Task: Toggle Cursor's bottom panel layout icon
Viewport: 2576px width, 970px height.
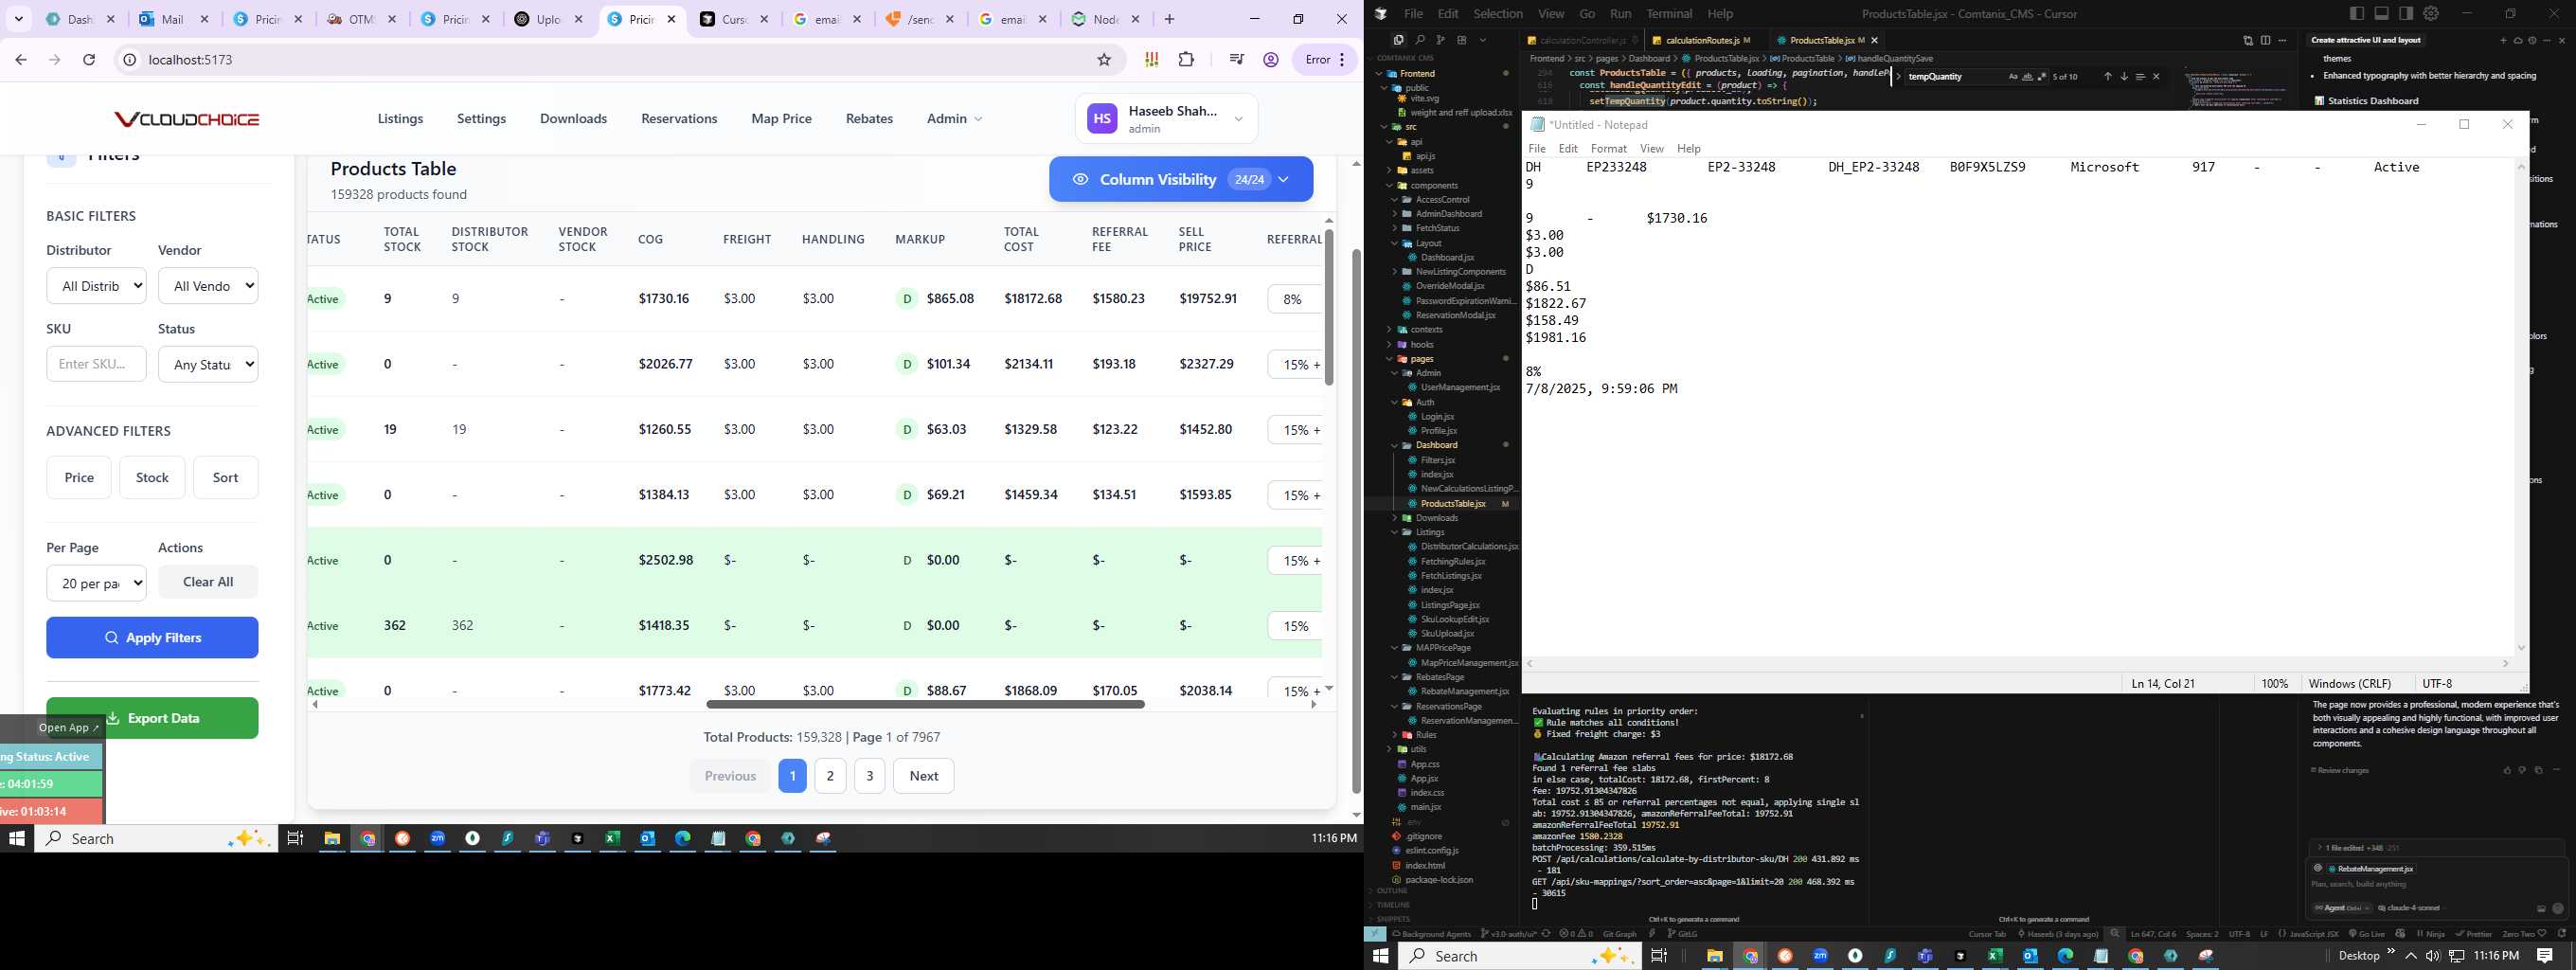Action: point(2381,13)
